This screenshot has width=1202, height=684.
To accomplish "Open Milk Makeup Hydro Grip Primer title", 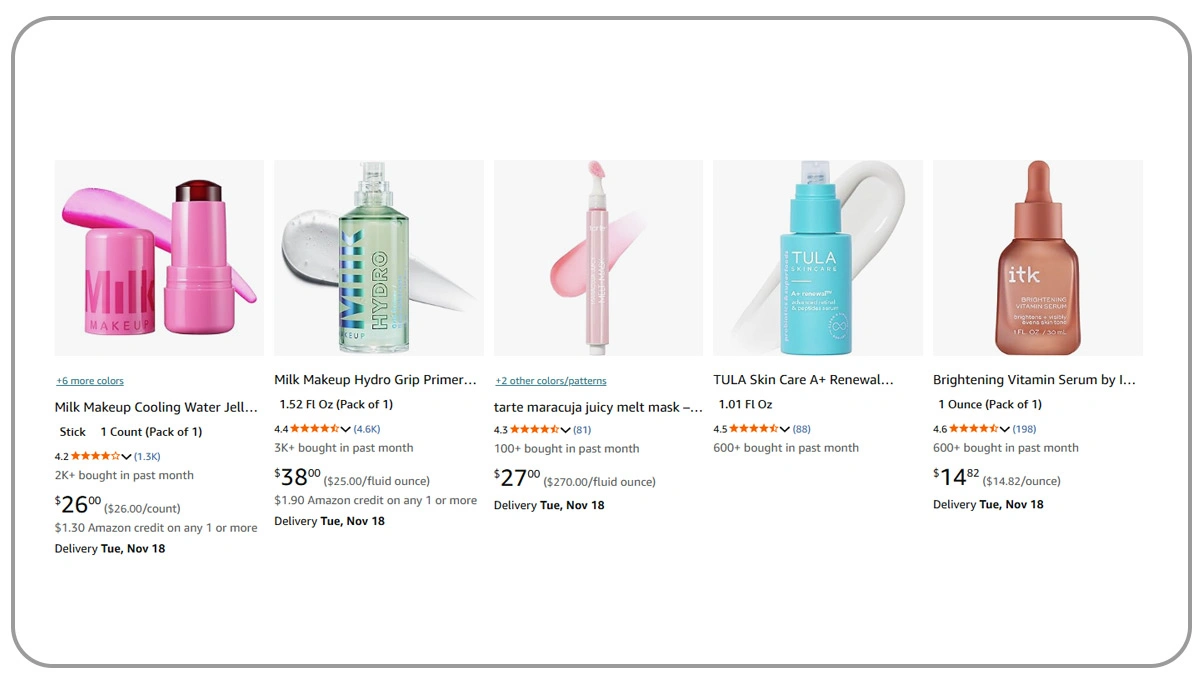I will pyautogui.click(x=375, y=380).
